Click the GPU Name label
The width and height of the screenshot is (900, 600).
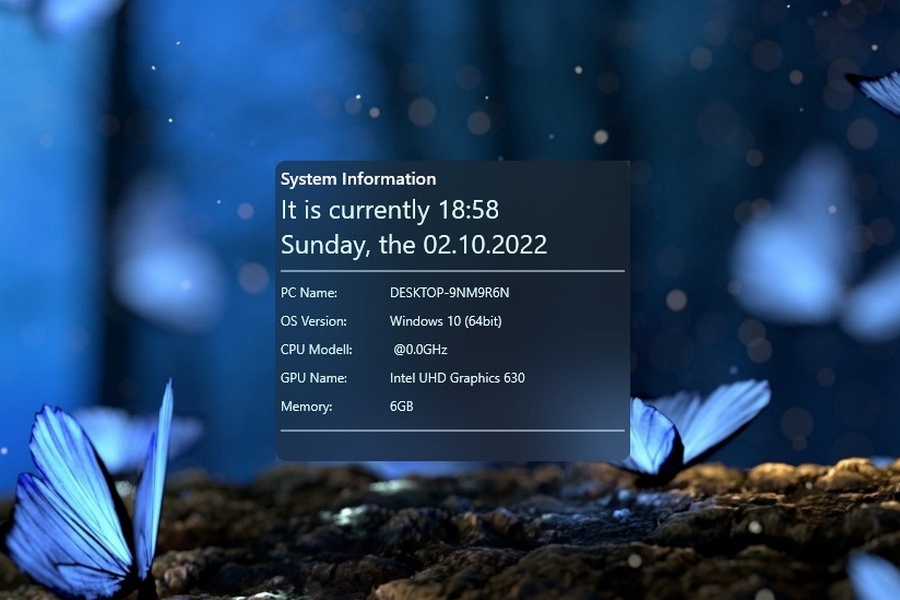[x=314, y=378]
